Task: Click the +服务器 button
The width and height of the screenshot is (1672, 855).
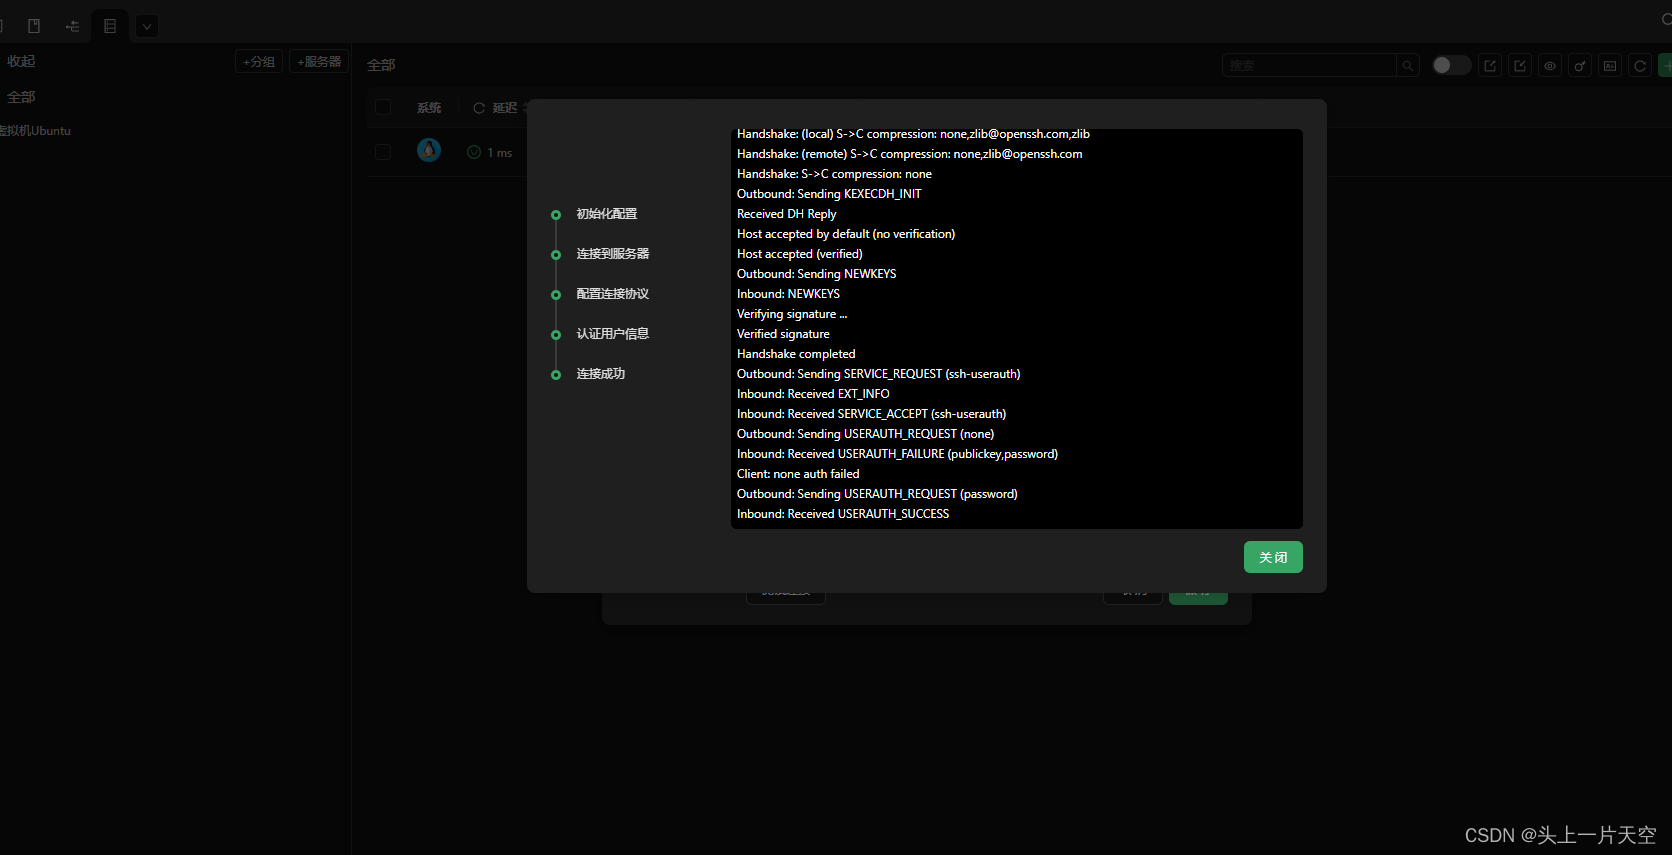Action: 319,62
